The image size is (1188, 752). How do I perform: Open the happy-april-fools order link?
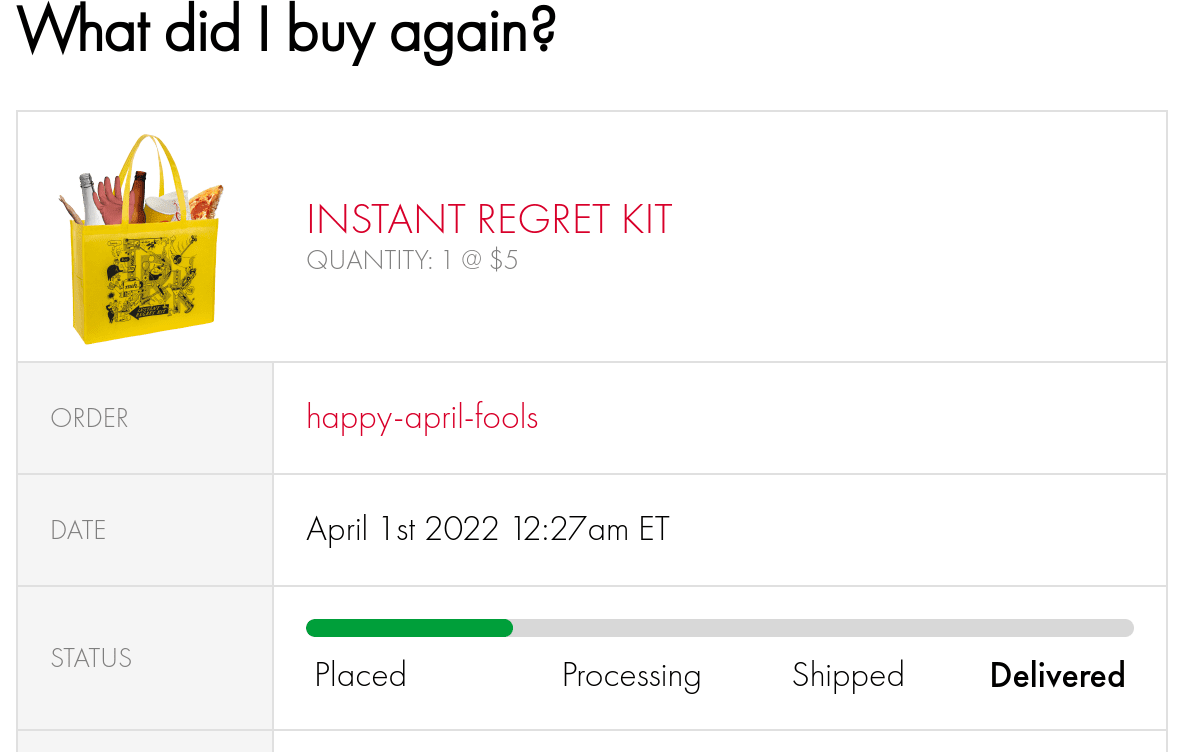(422, 417)
